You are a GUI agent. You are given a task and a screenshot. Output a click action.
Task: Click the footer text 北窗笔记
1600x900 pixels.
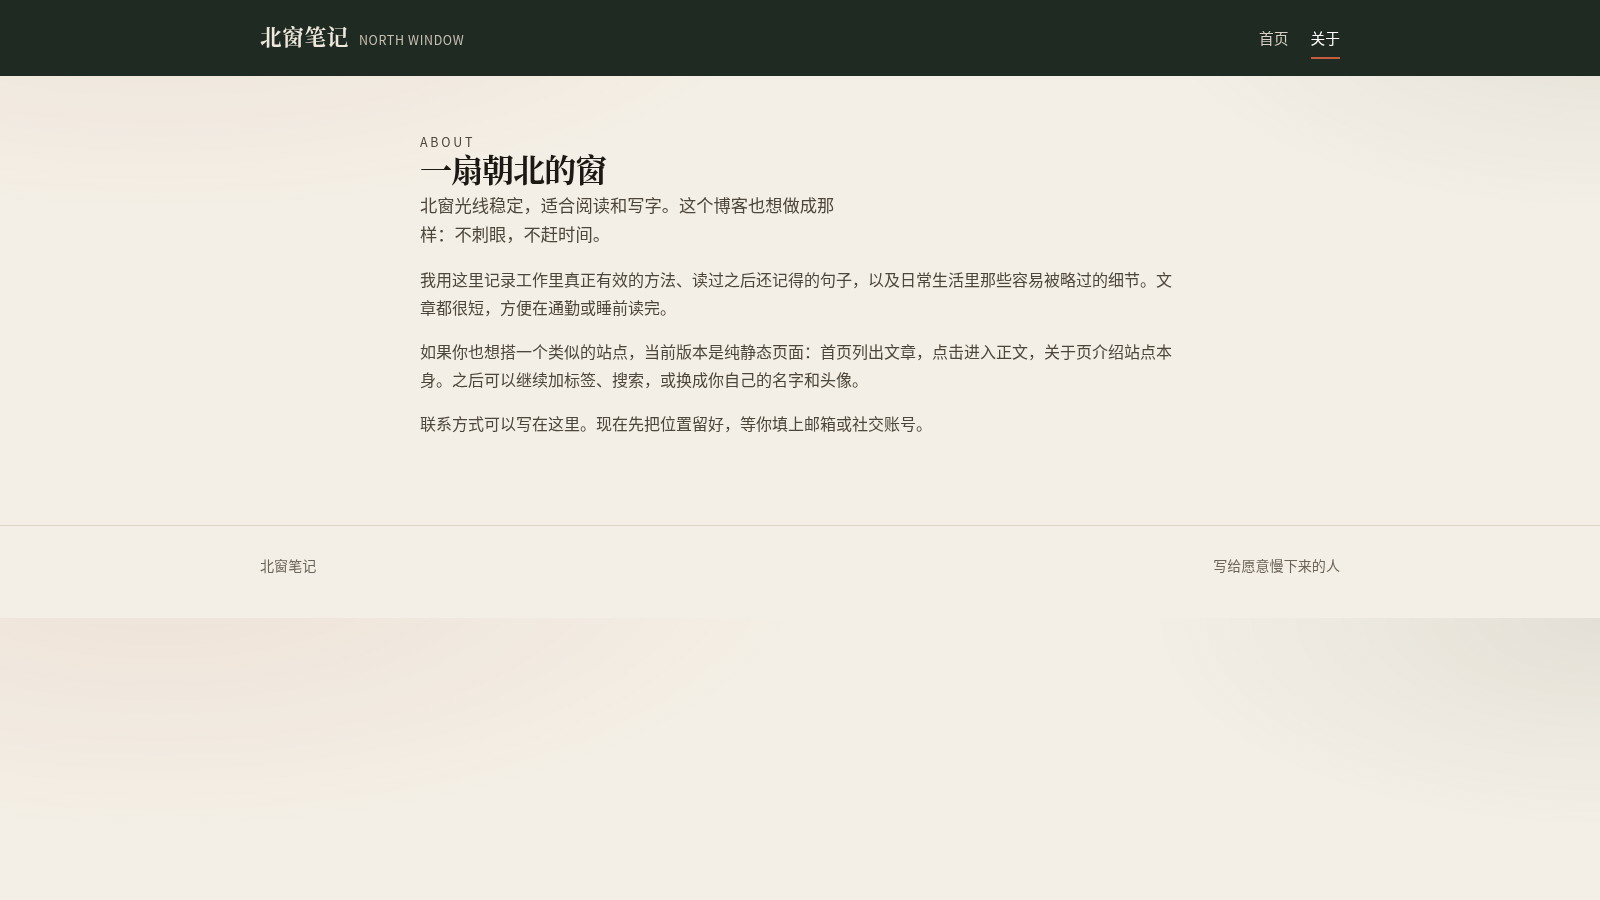click(288, 566)
